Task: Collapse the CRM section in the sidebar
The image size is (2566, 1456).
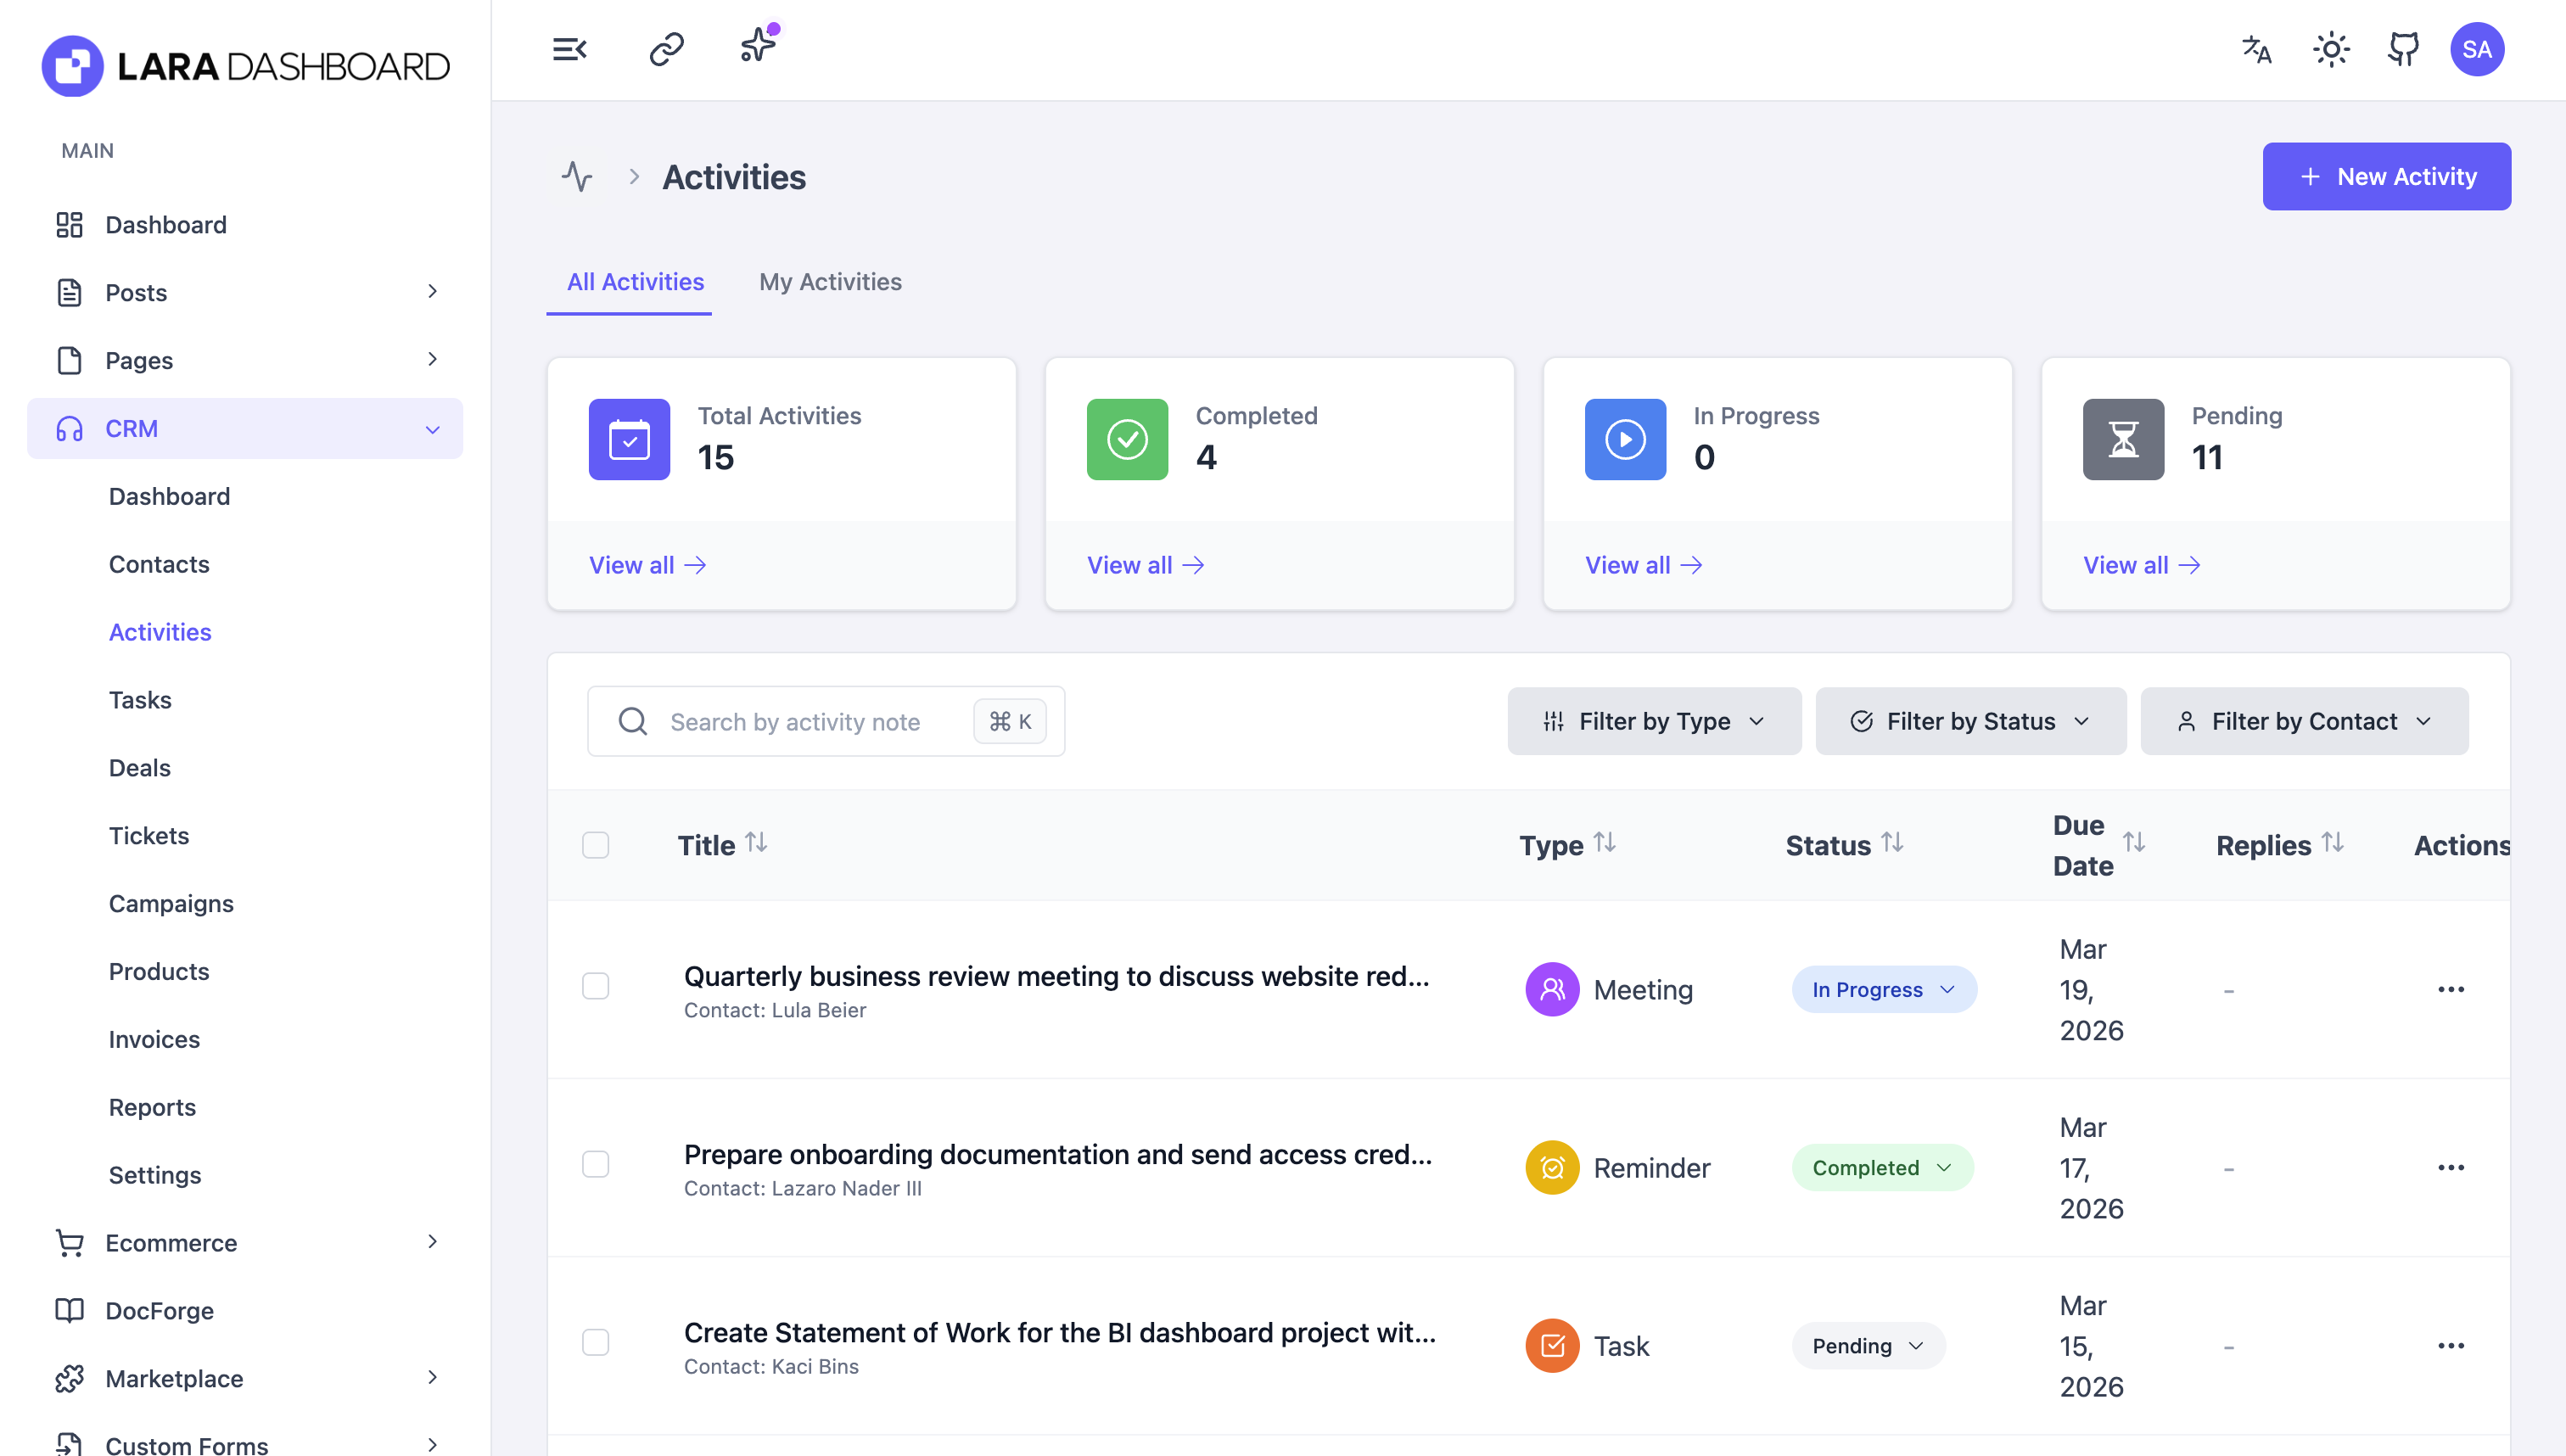Action: [433, 428]
